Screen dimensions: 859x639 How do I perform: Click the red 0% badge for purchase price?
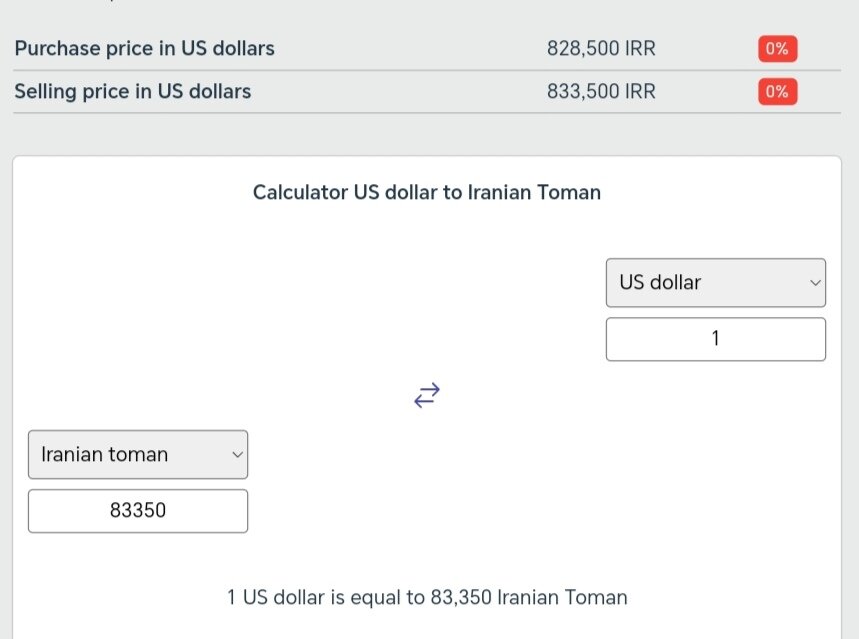point(777,49)
